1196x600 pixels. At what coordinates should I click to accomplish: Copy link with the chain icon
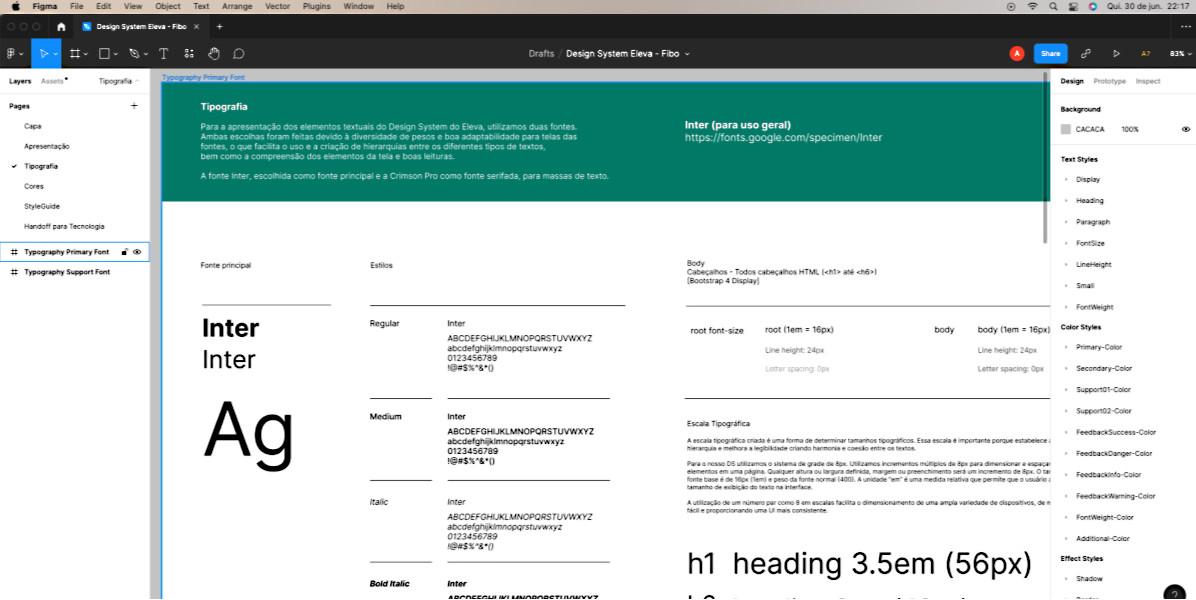coord(1086,53)
